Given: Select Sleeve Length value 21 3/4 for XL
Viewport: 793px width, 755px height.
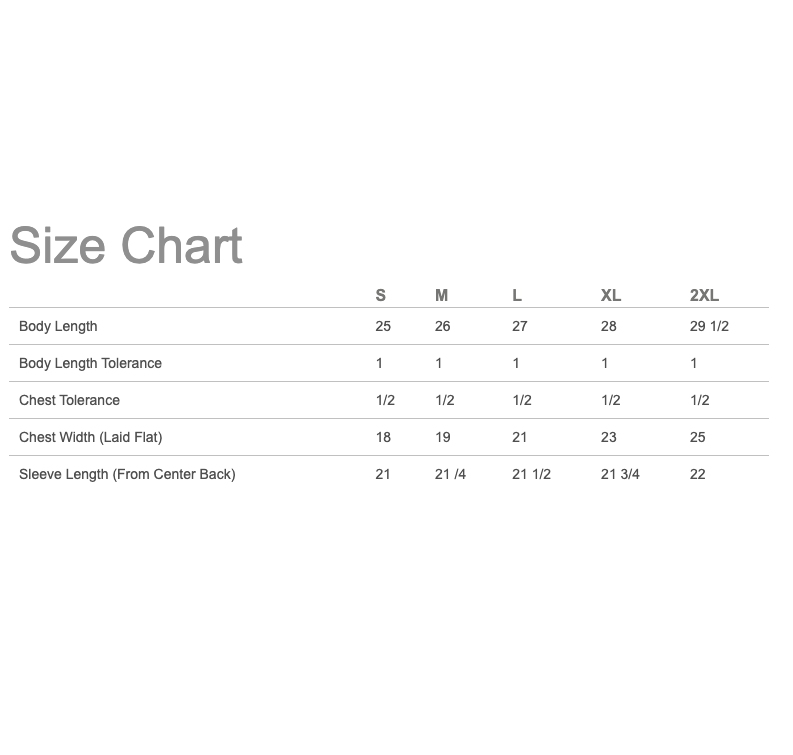Looking at the screenshot, I should click(620, 474).
